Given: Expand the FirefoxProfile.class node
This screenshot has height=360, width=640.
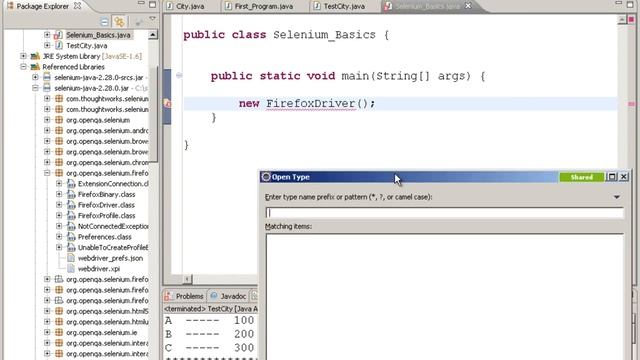Looking at the screenshot, I should tap(59, 215).
